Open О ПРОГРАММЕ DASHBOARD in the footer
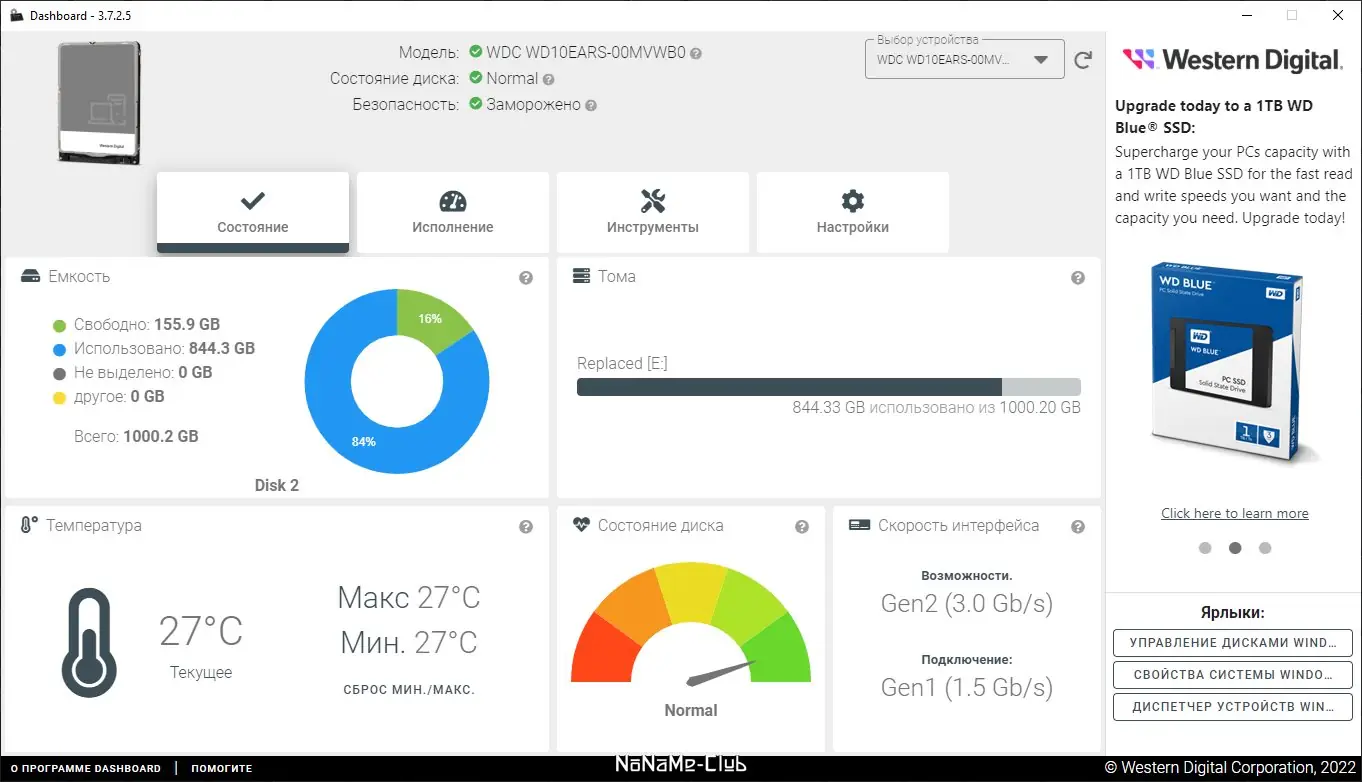1362x782 pixels. click(86, 768)
